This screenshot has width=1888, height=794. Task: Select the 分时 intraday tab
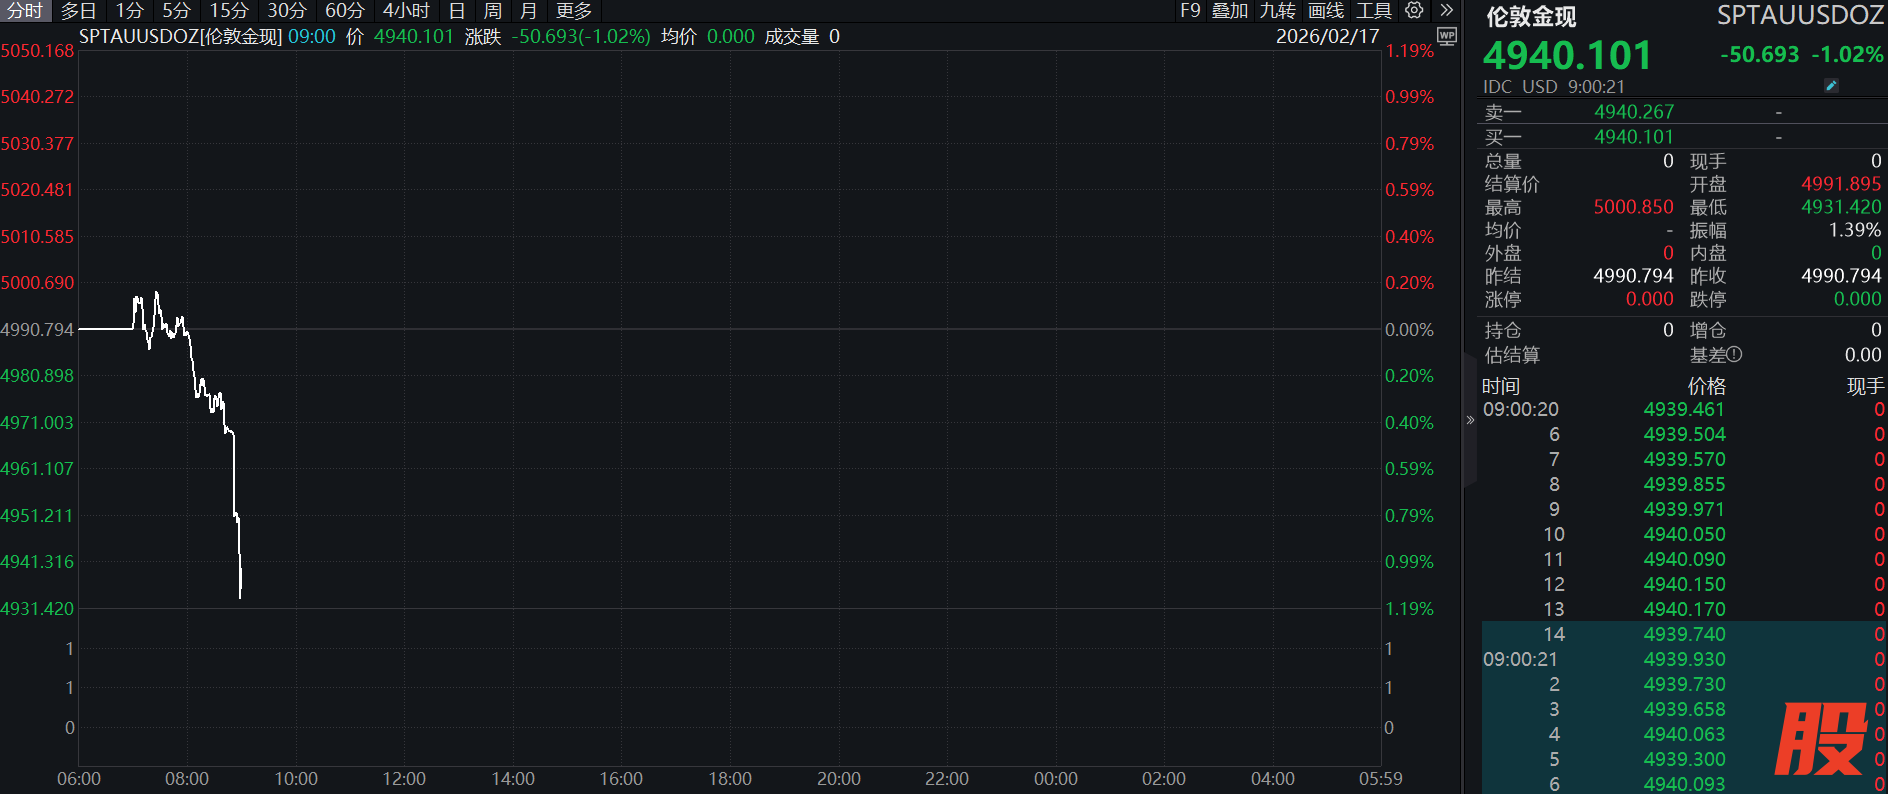25,11
